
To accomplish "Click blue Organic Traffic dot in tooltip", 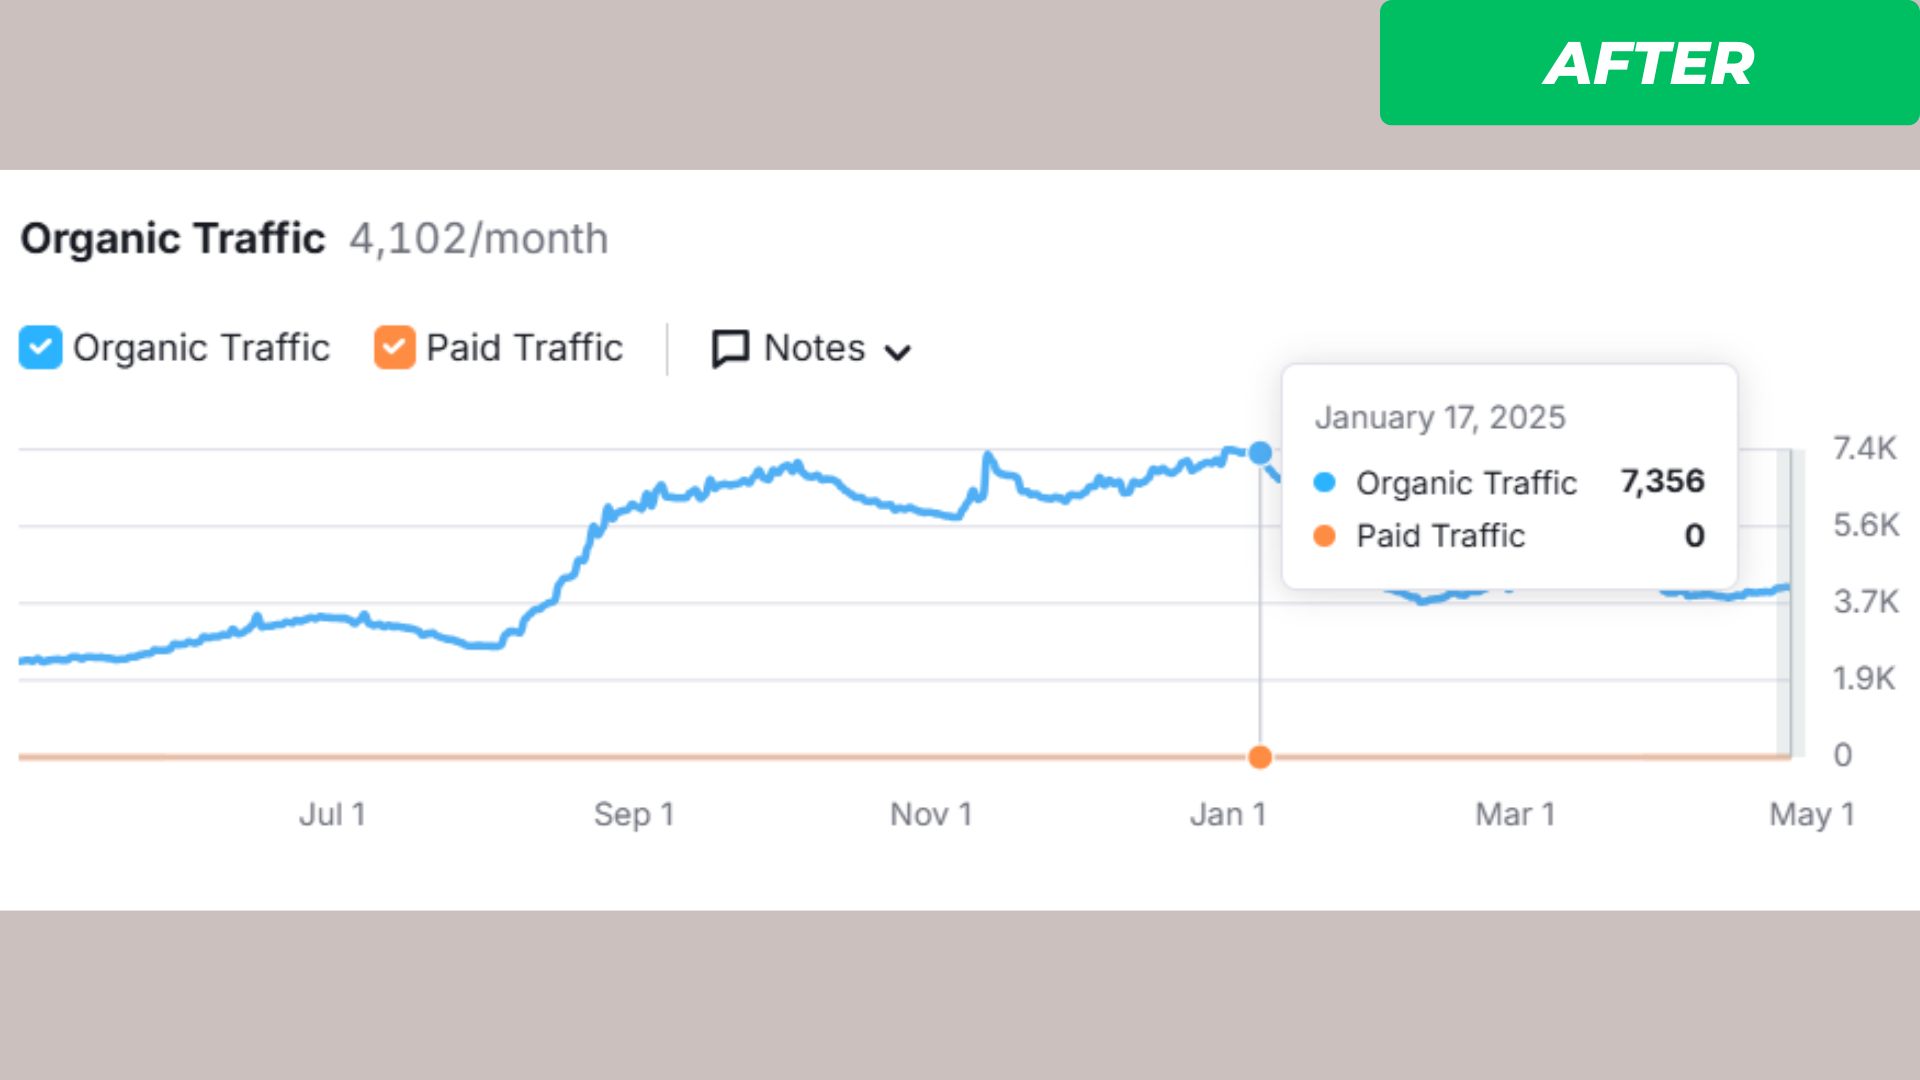I will tap(1324, 483).
